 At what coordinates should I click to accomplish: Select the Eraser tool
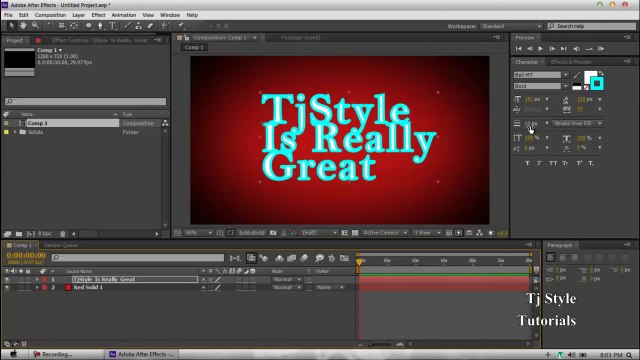(x=150, y=26)
